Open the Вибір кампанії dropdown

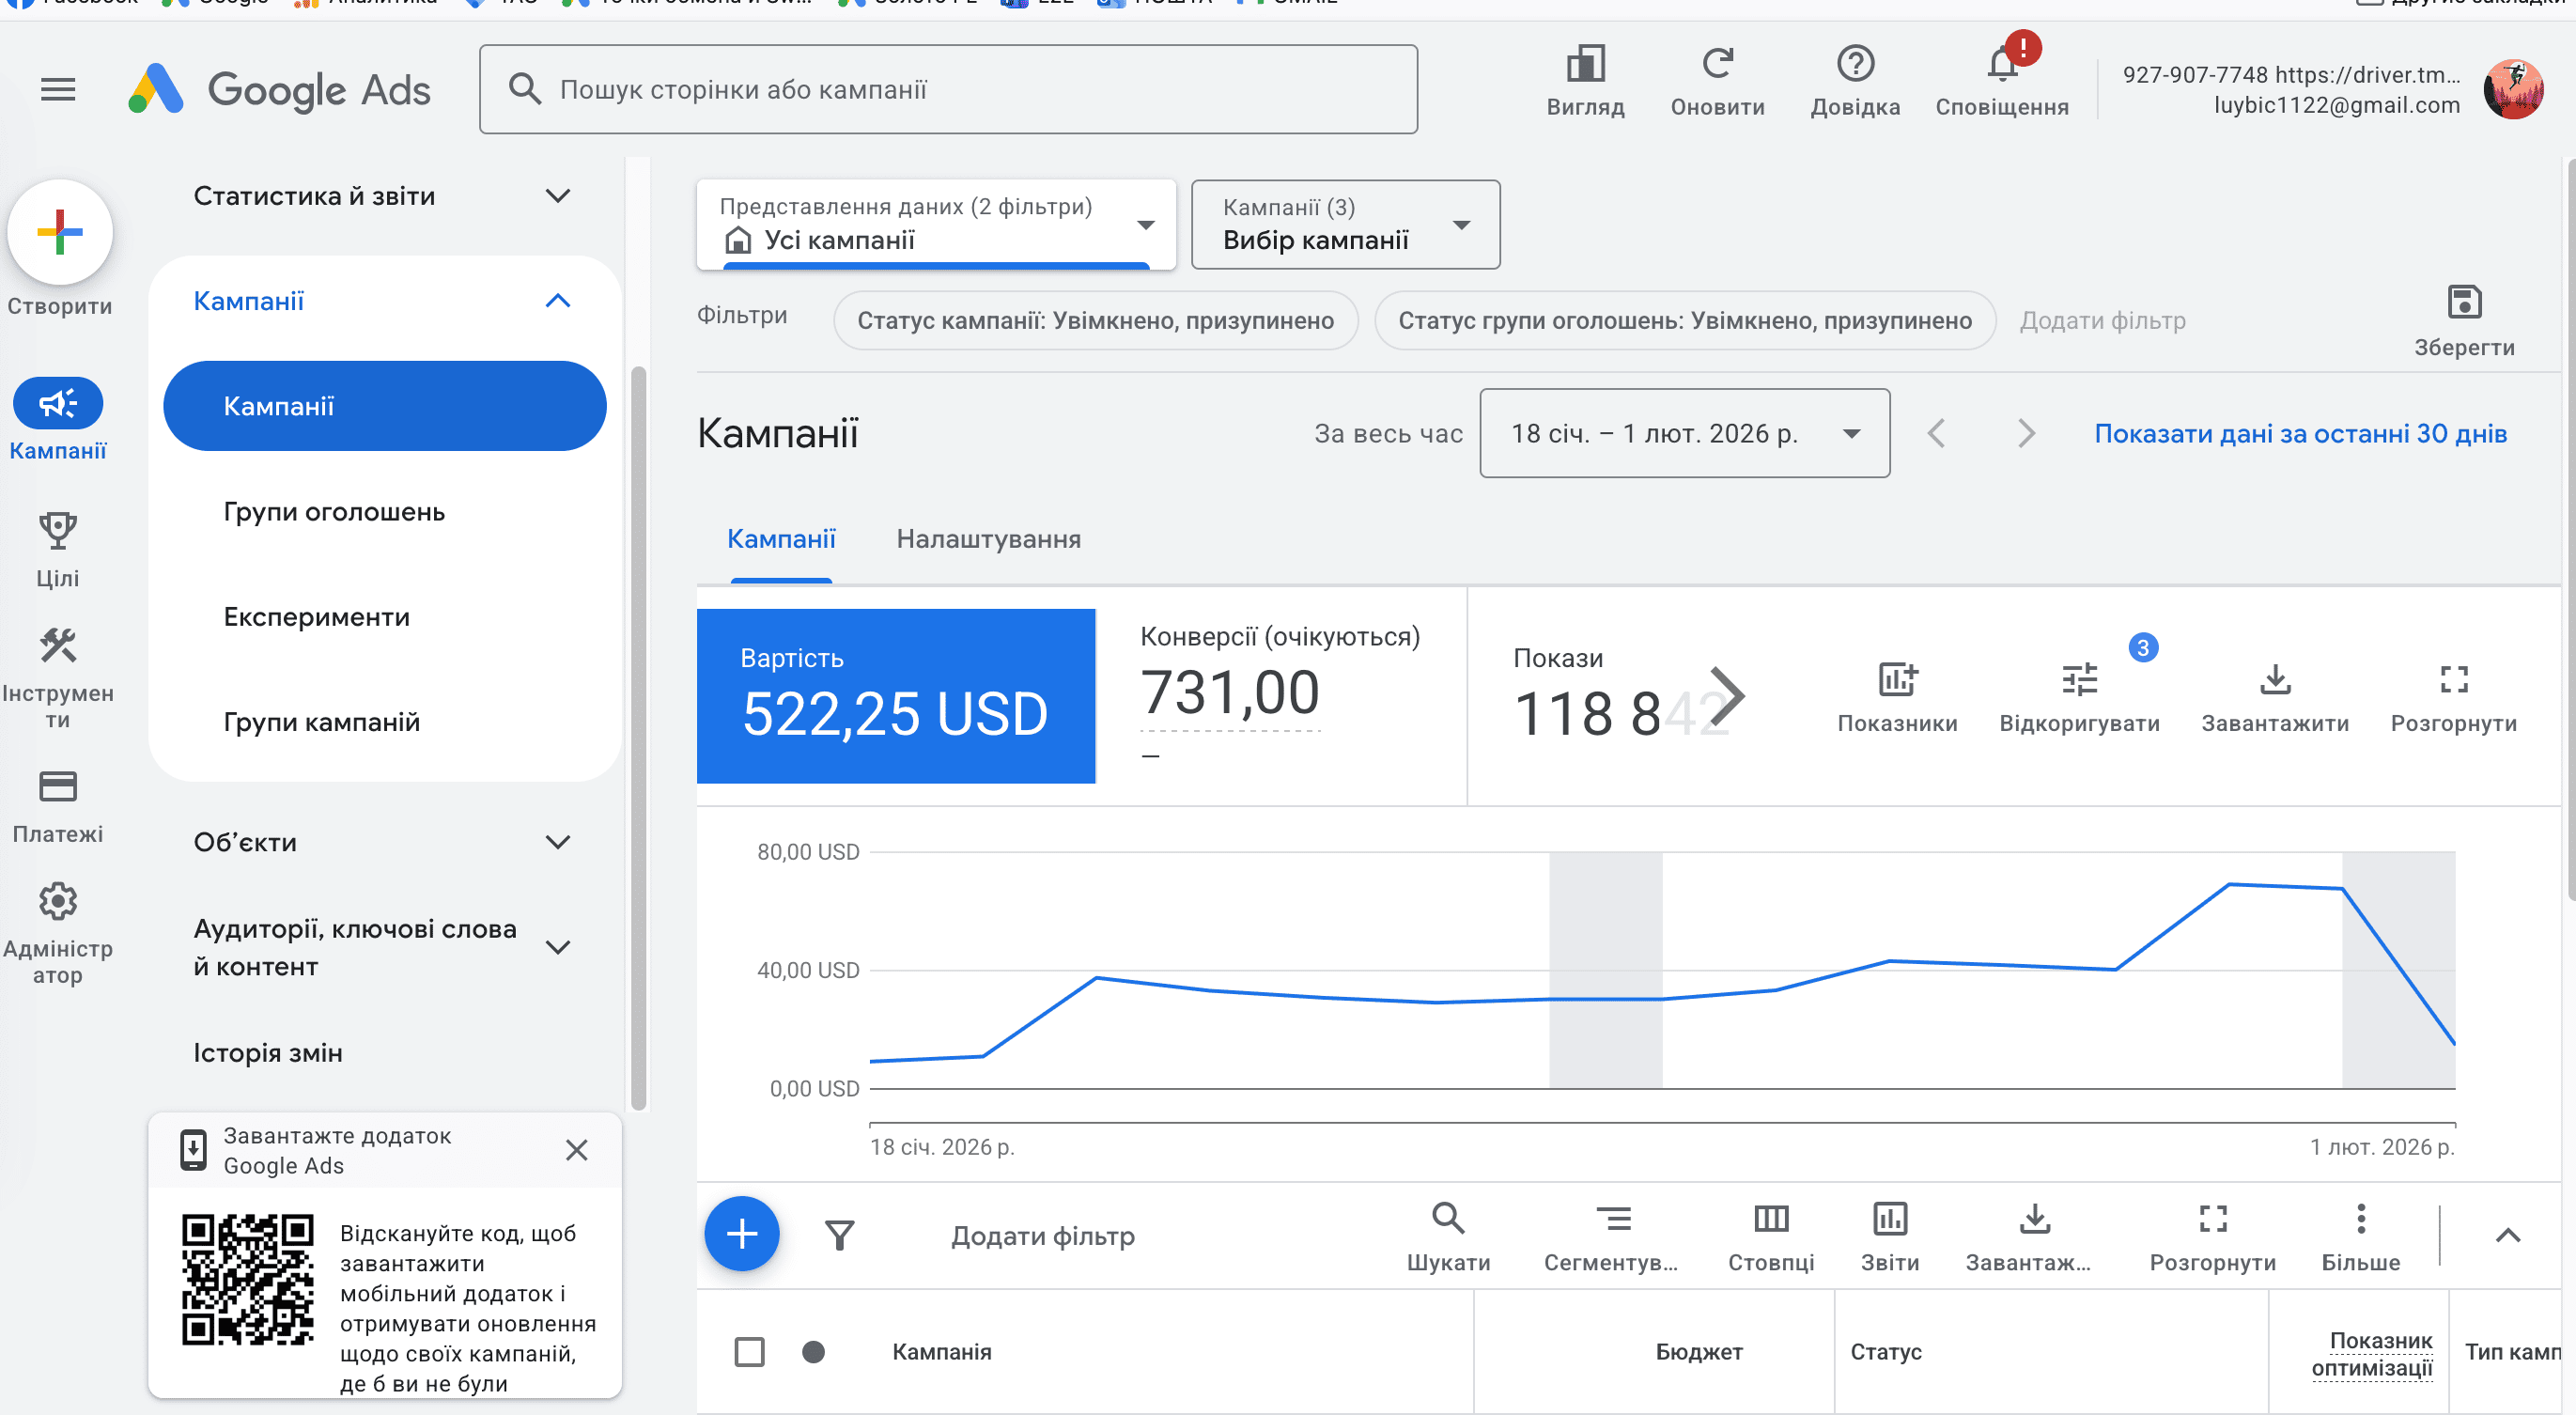(x=1345, y=225)
